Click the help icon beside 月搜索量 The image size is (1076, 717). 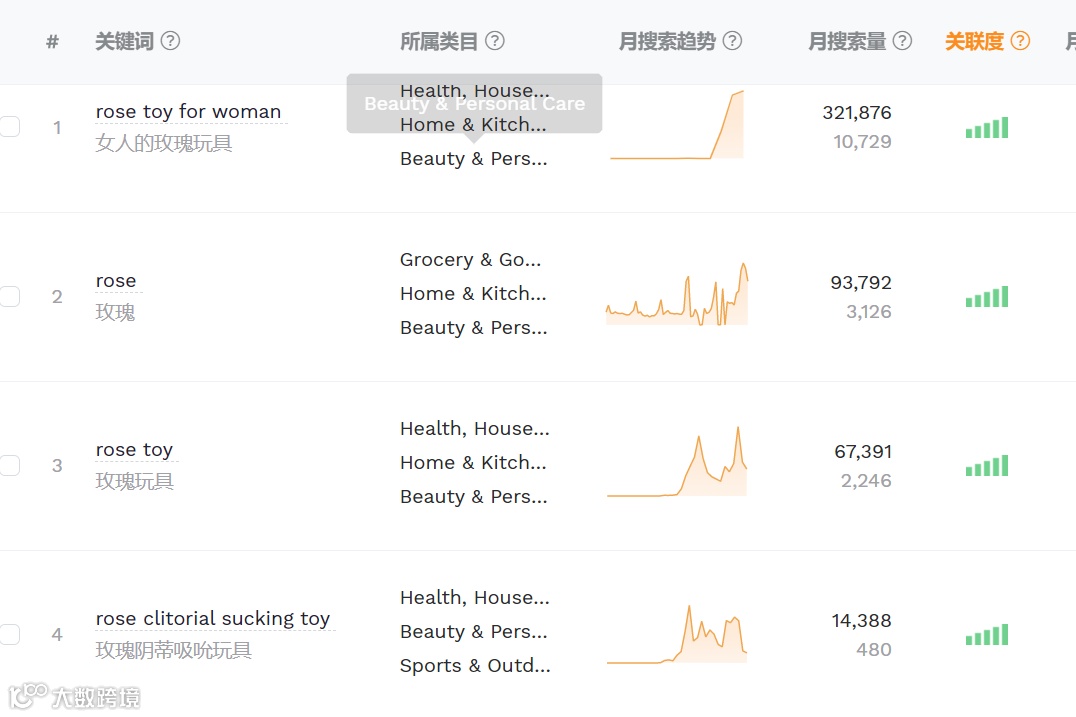[x=901, y=41]
